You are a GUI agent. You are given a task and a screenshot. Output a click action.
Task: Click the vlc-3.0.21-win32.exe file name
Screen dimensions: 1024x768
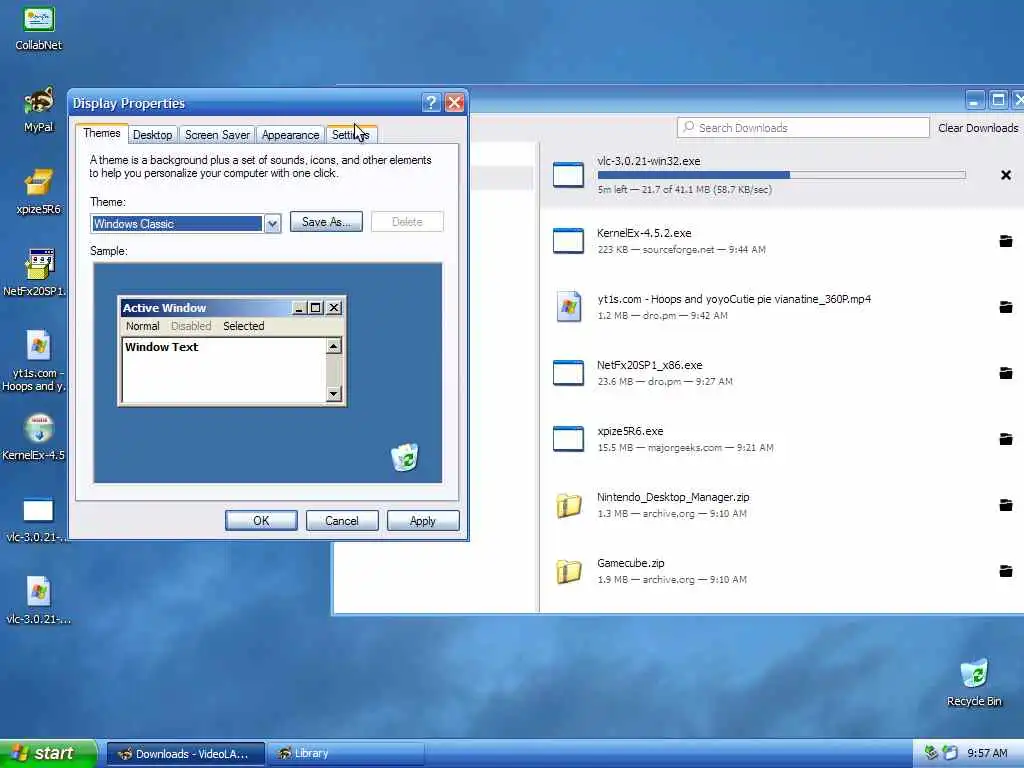click(648, 161)
